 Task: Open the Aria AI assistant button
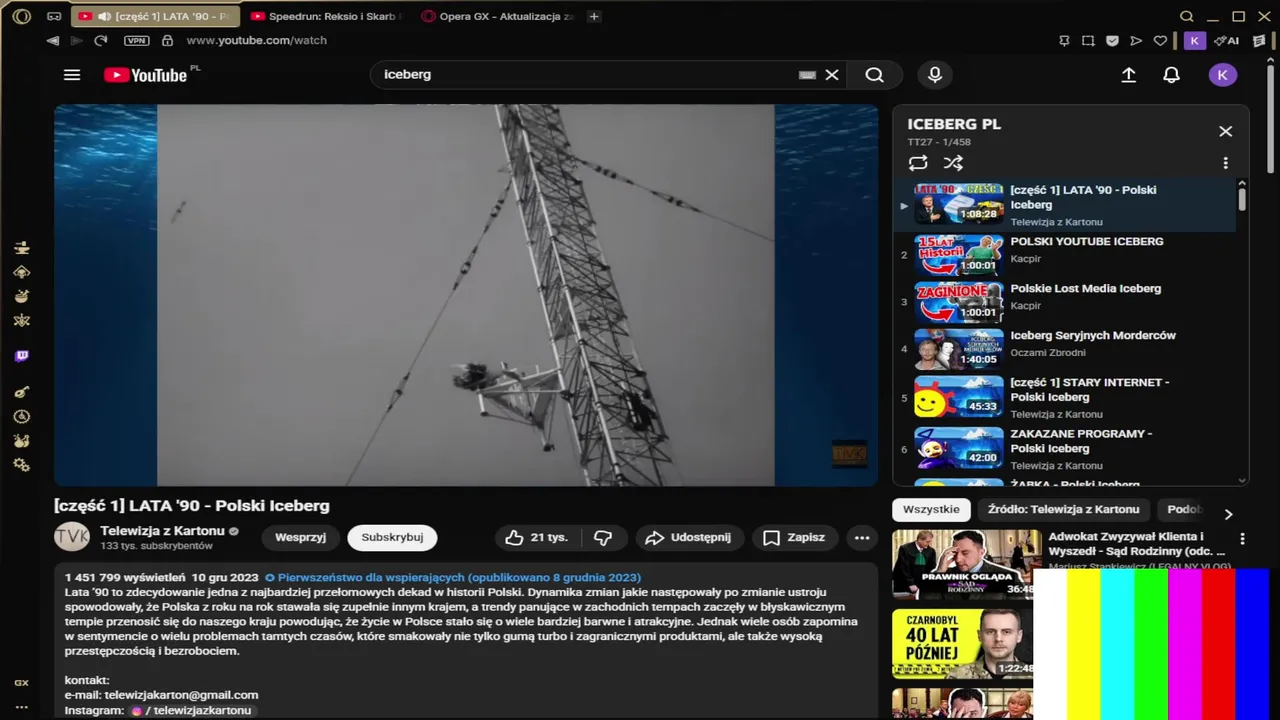pyautogui.click(x=1227, y=41)
